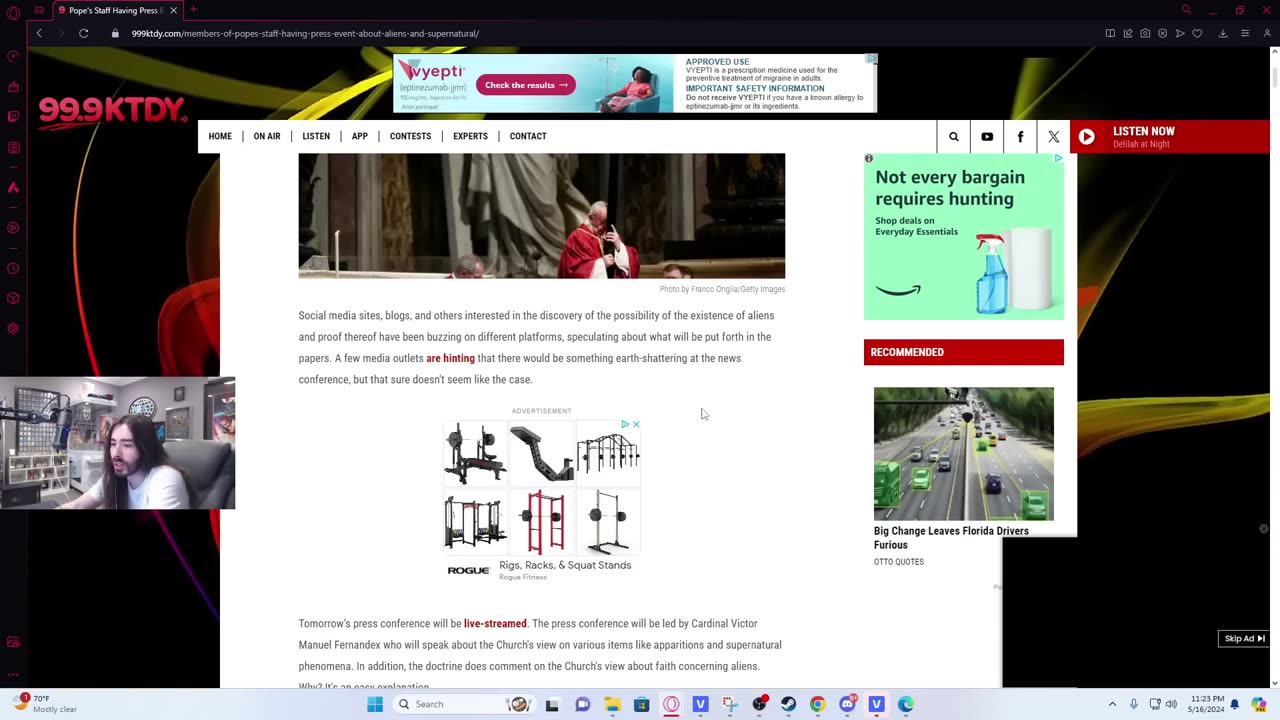Viewport: 1280px width, 720px height.
Task: Click the browser snapshot camera icon
Action: [x=1145, y=33]
